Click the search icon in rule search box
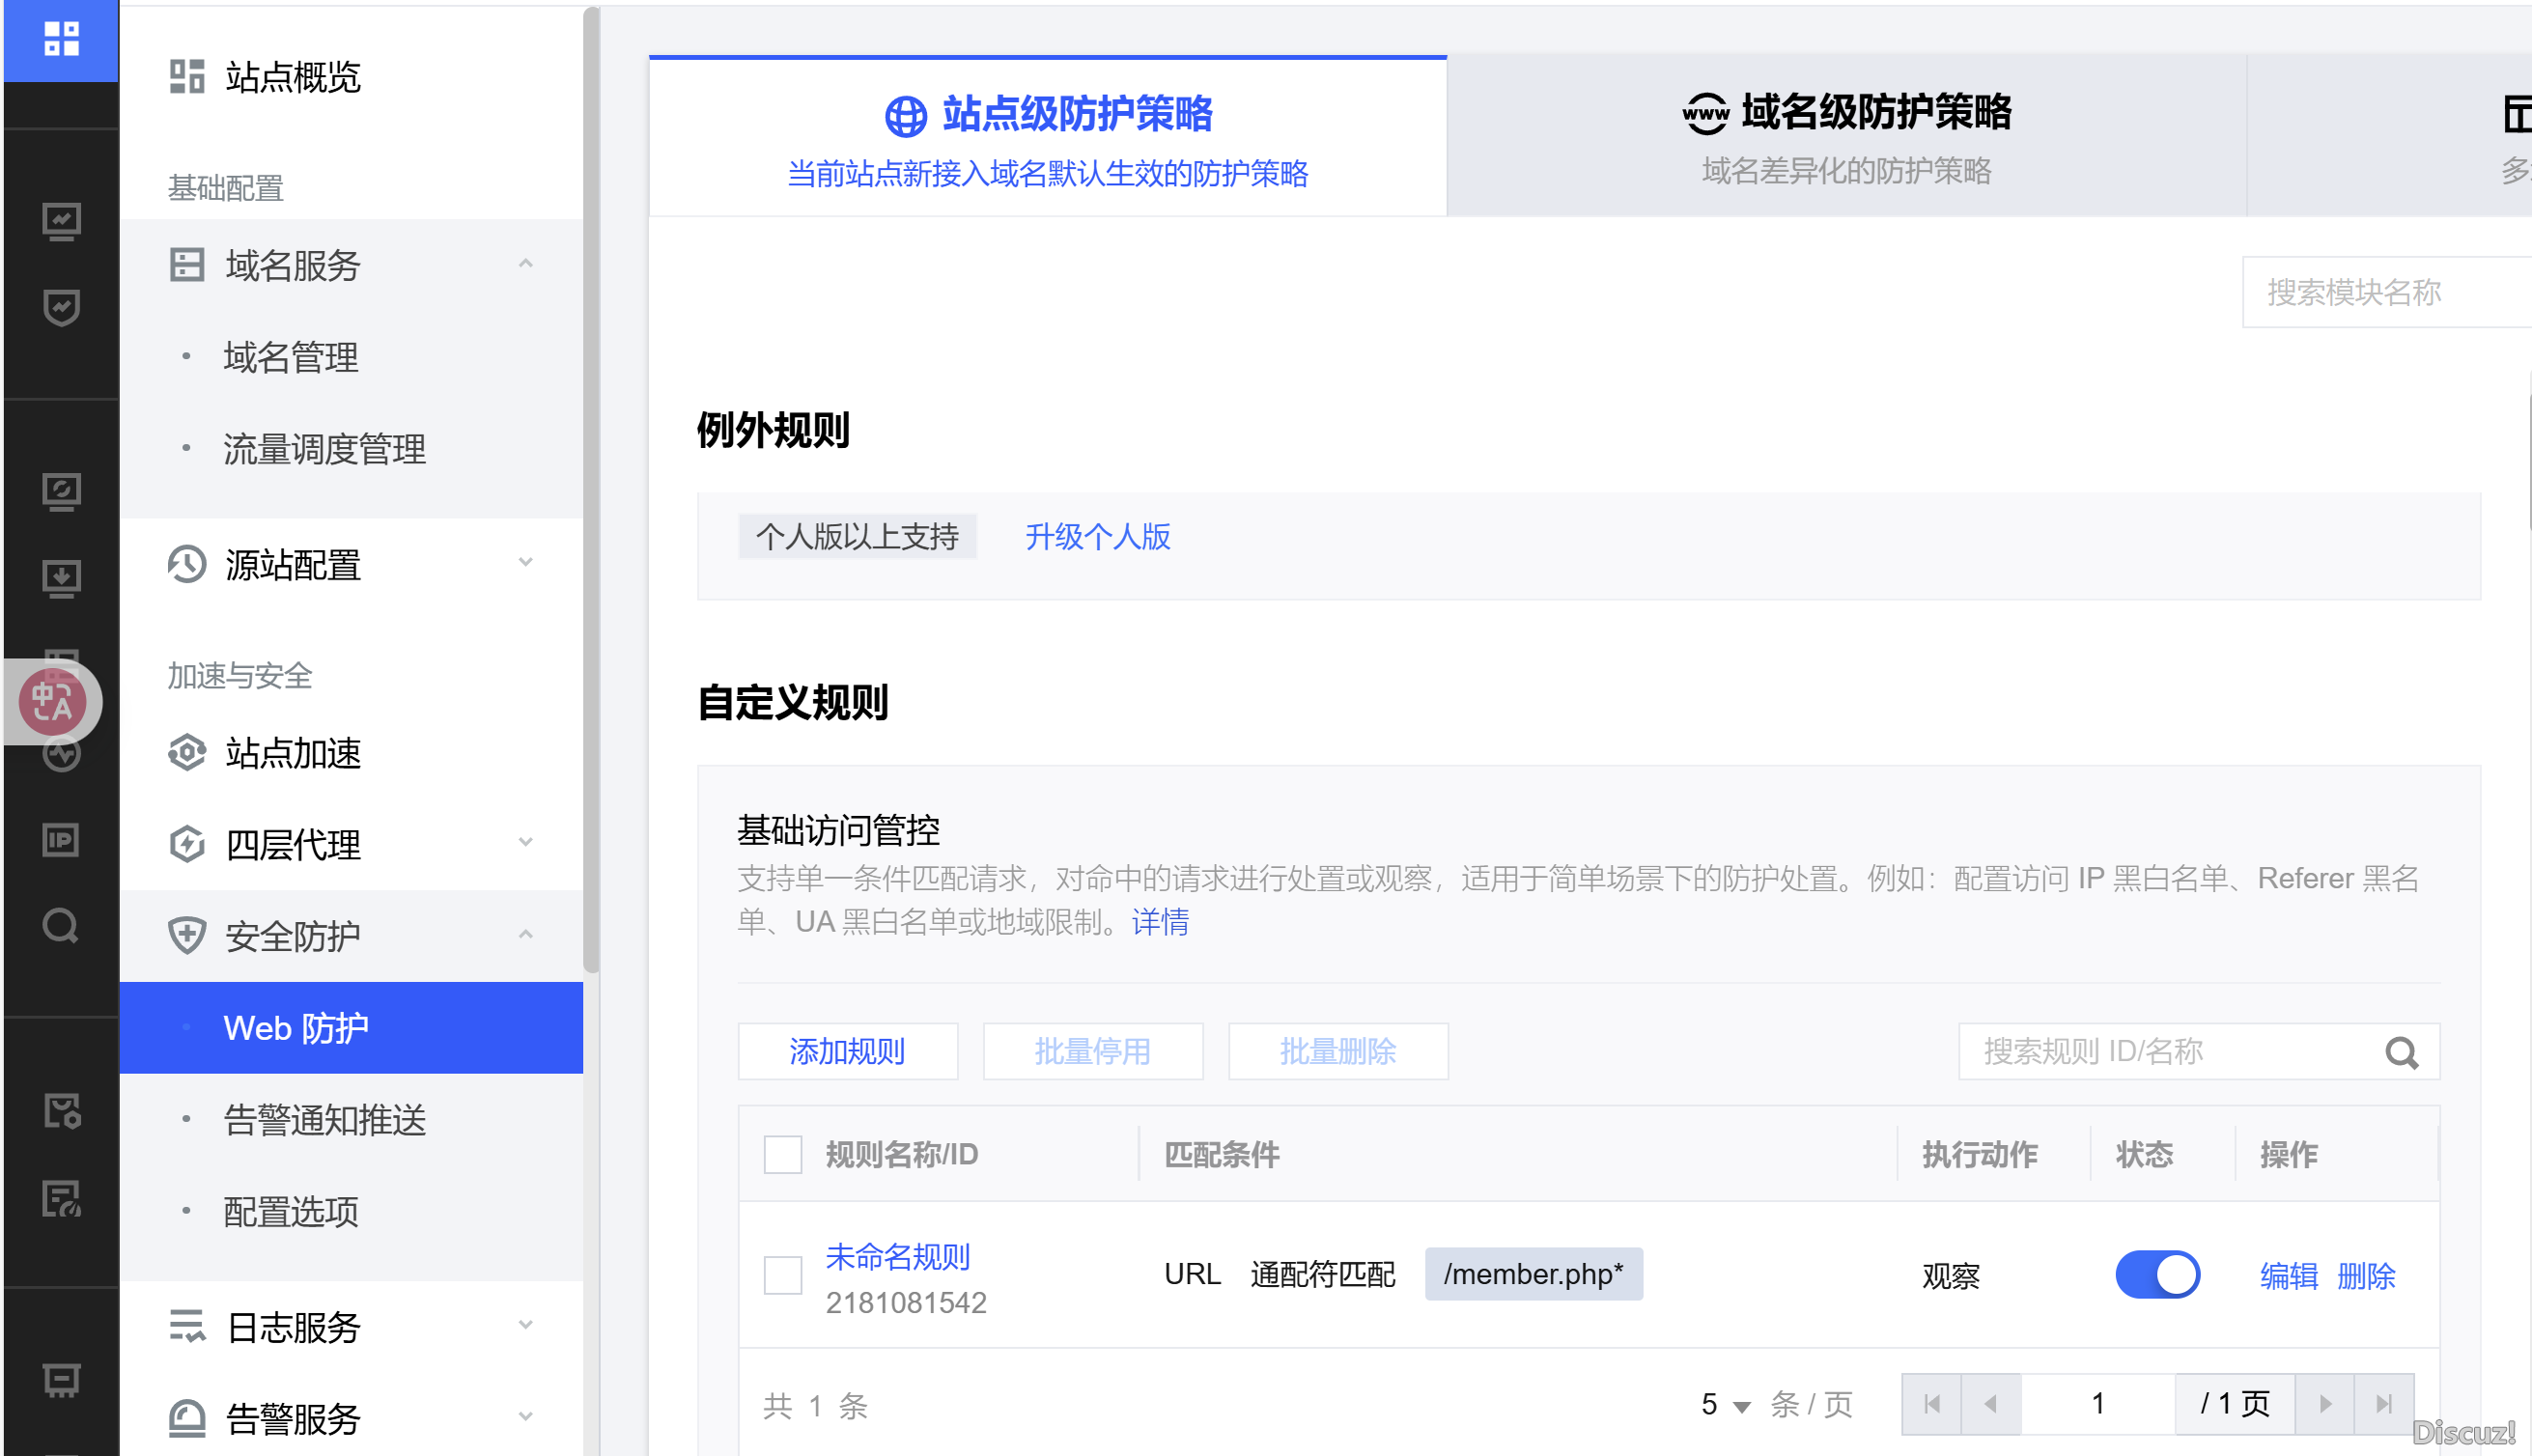This screenshot has width=2532, height=1456. click(2401, 1052)
